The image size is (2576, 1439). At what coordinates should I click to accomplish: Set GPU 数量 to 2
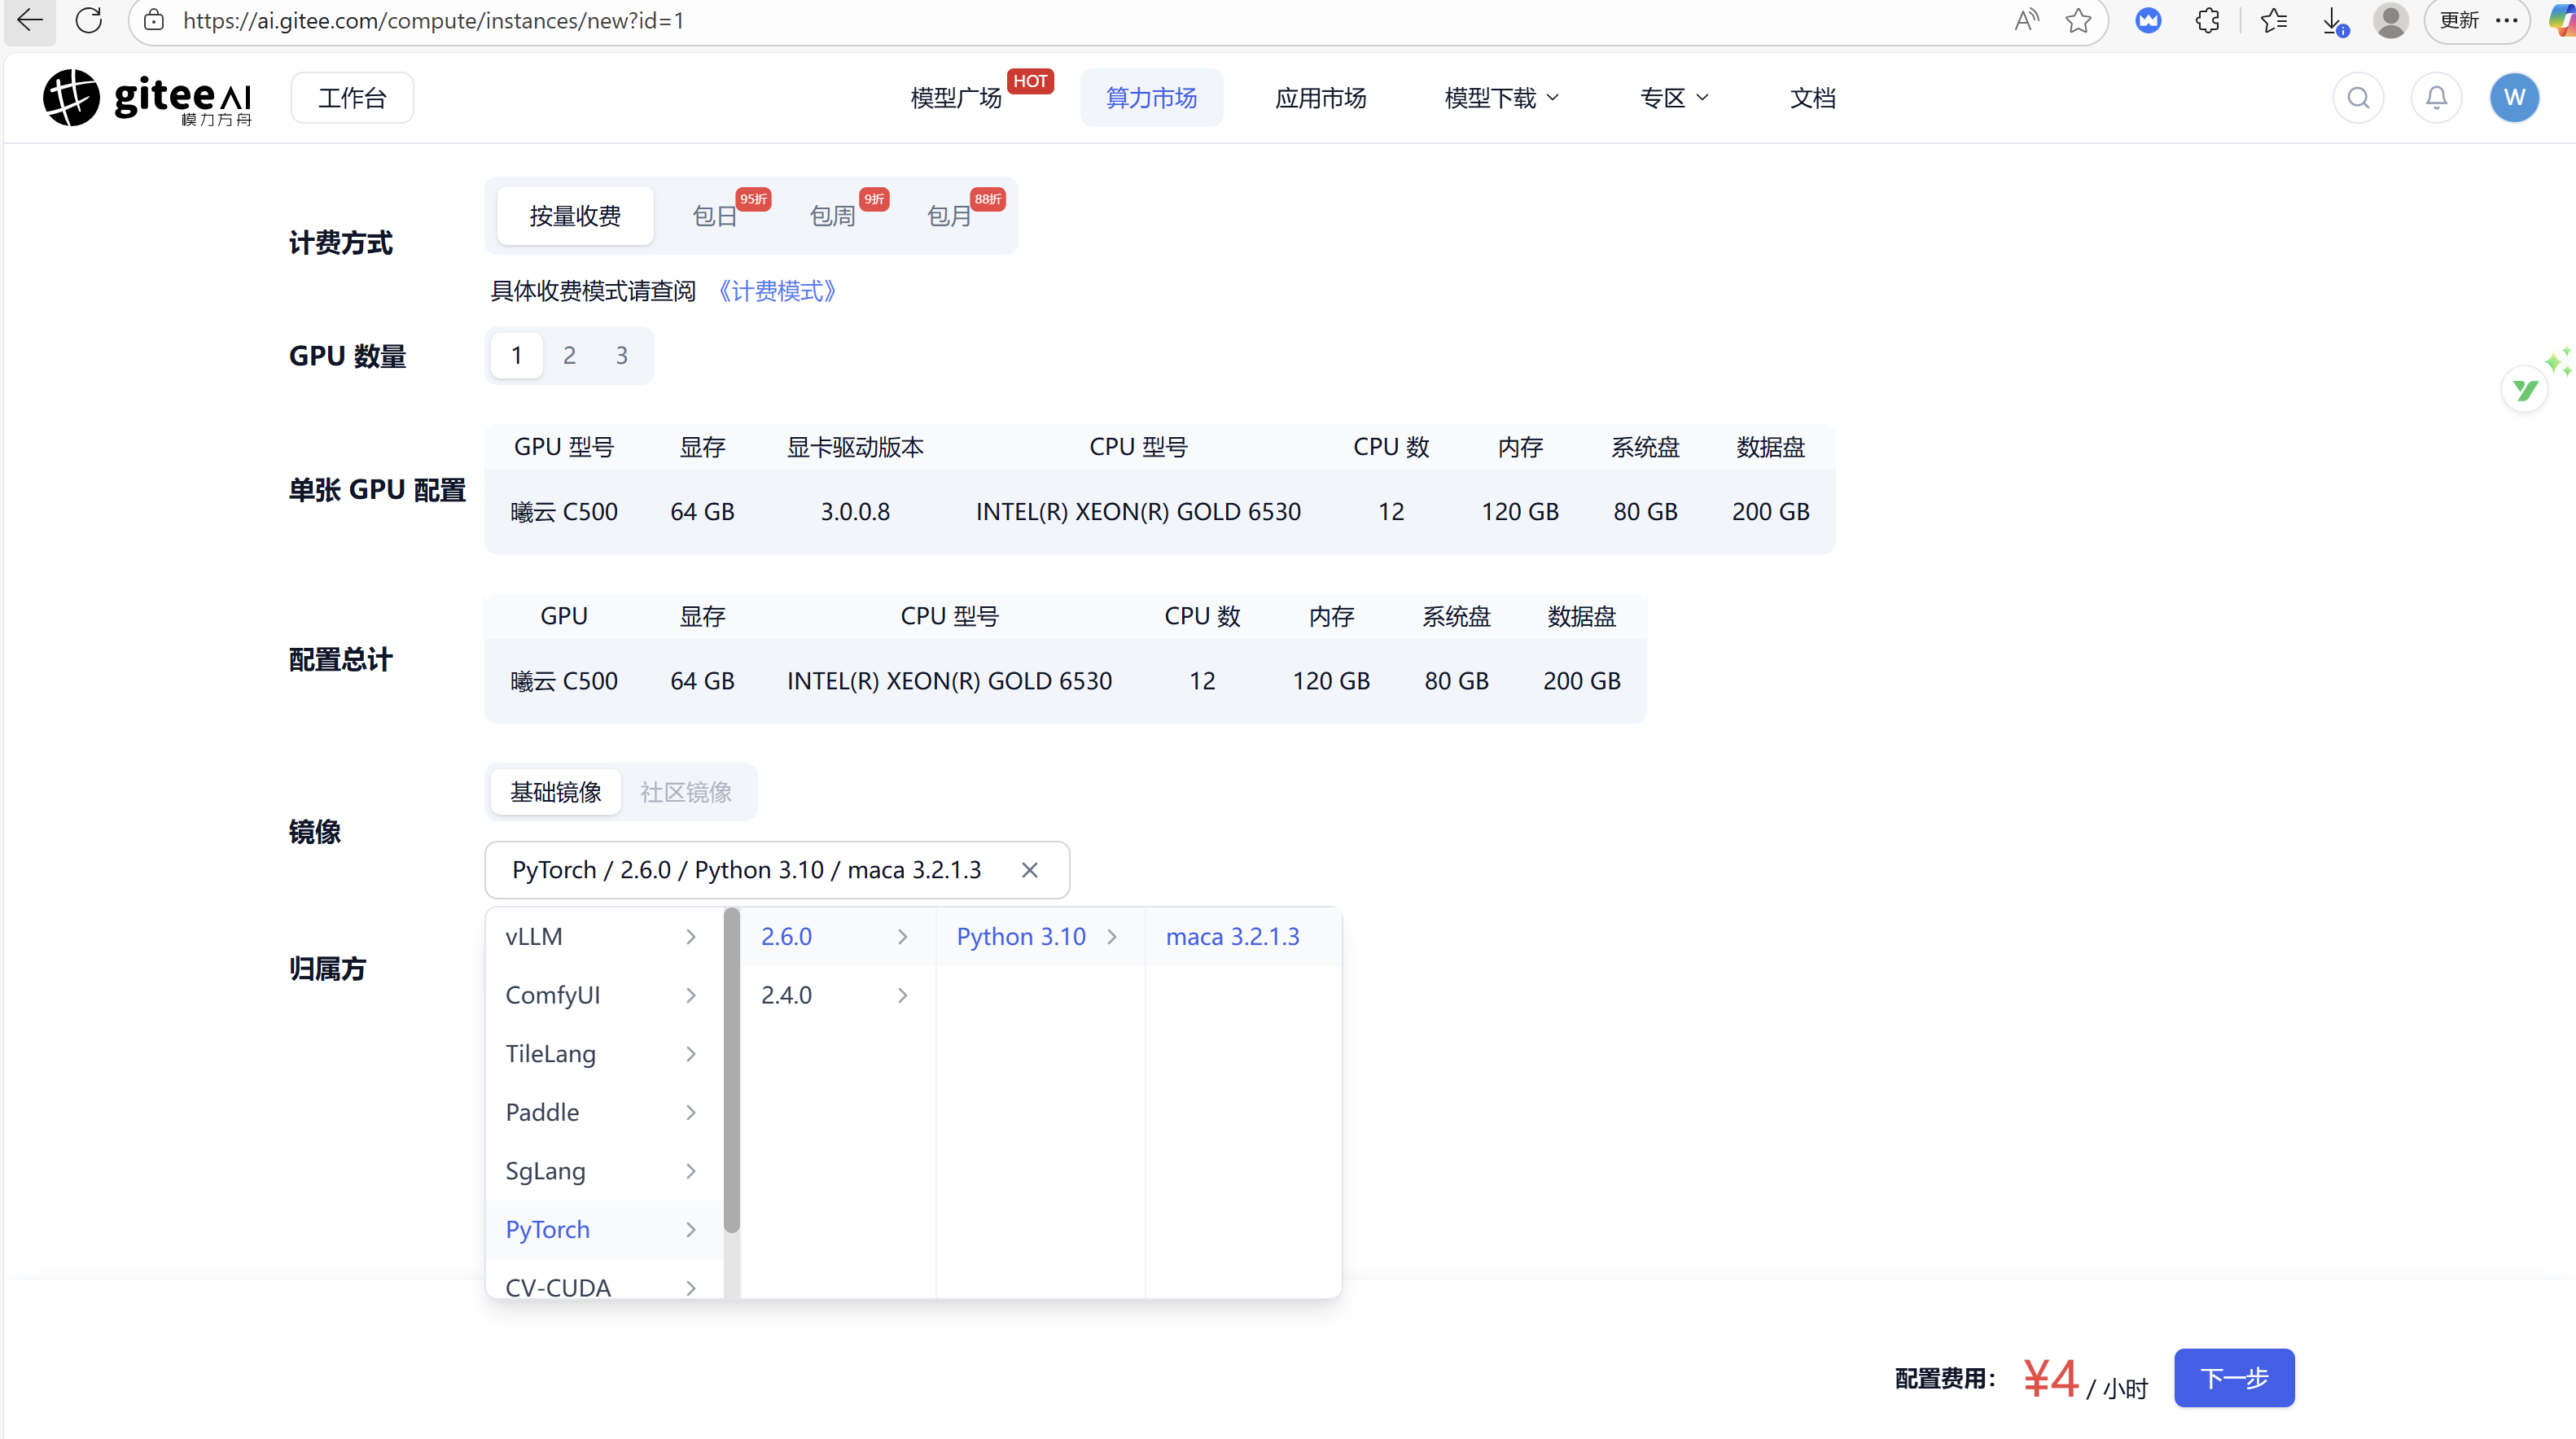569,355
